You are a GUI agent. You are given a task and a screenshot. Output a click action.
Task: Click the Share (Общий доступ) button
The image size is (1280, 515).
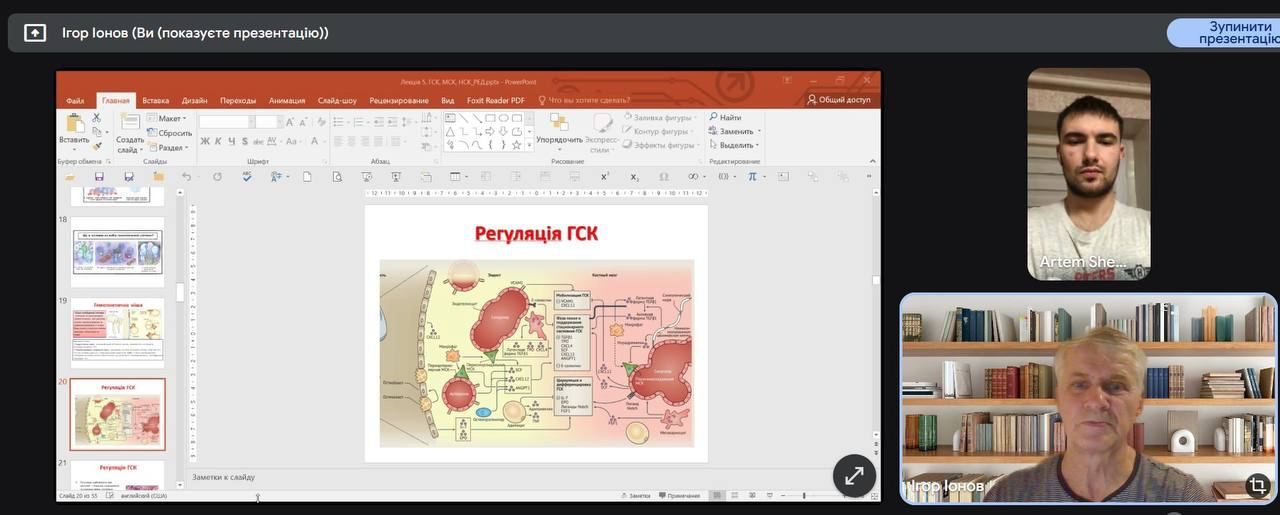[x=839, y=100]
